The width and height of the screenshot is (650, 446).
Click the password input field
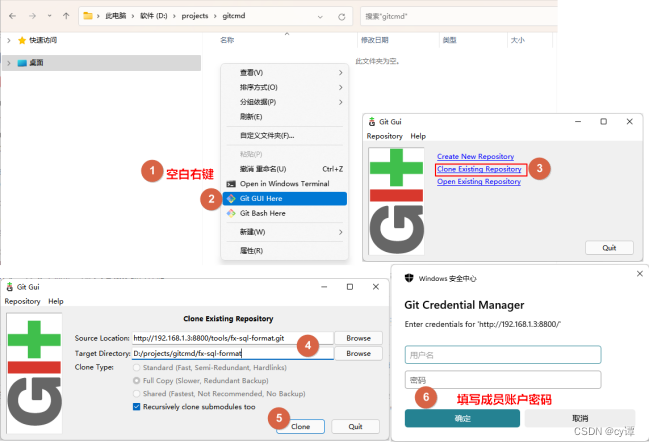pyautogui.click(x=503, y=380)
